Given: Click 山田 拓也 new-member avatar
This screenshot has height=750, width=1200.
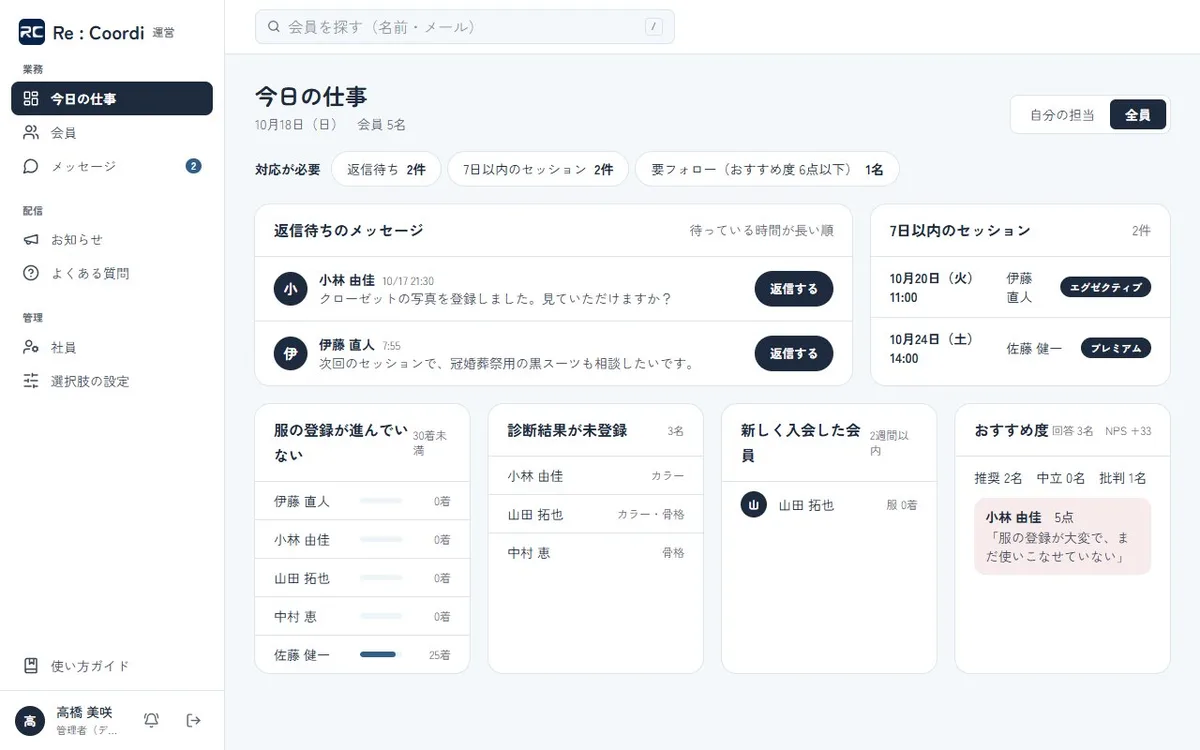Looking at the screenshot, I should 754,505.
